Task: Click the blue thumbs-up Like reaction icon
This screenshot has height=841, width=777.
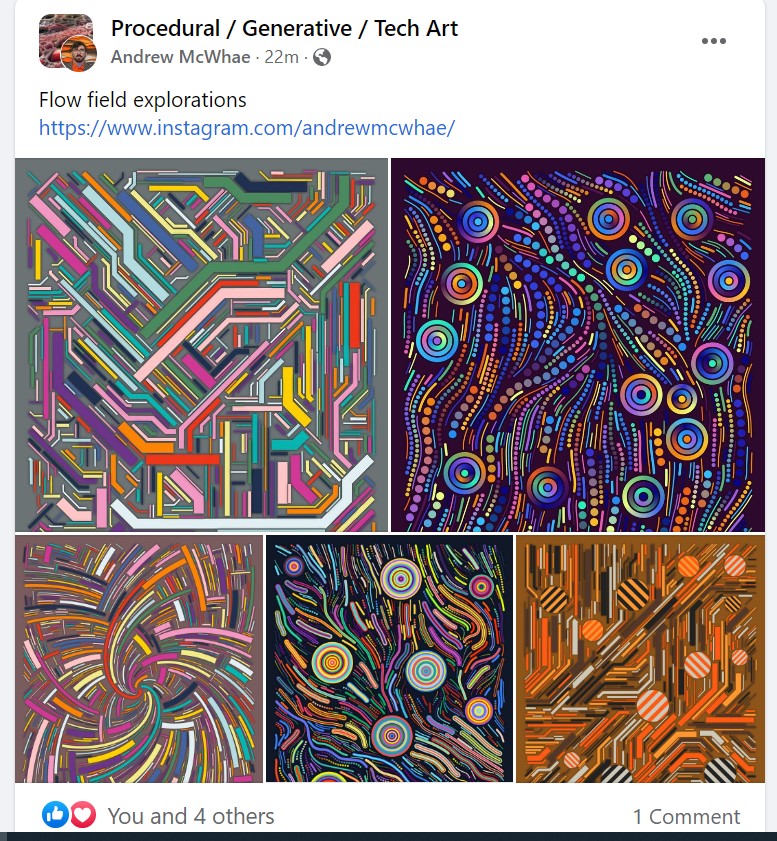Action: (55, 815)
